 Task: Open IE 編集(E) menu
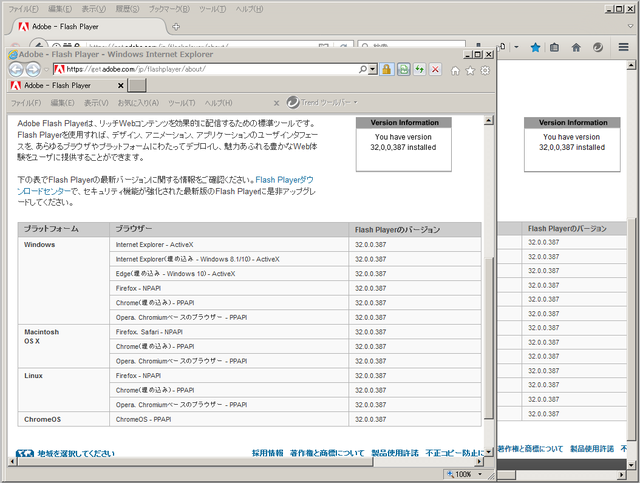pos(62,103)
